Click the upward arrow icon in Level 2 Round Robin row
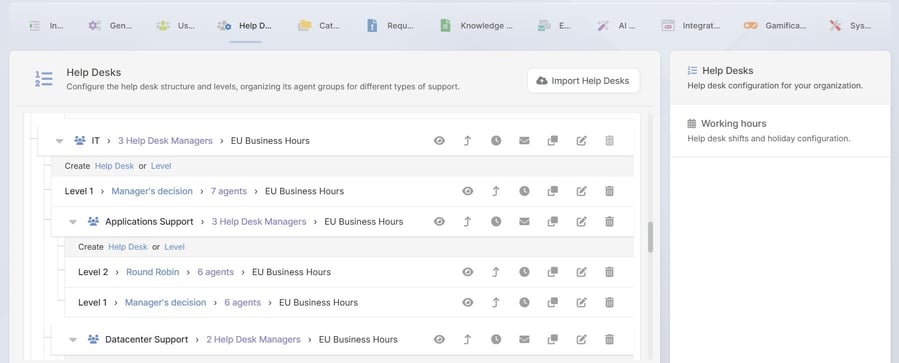Screen dimensions: 899x363 point(496,272)
